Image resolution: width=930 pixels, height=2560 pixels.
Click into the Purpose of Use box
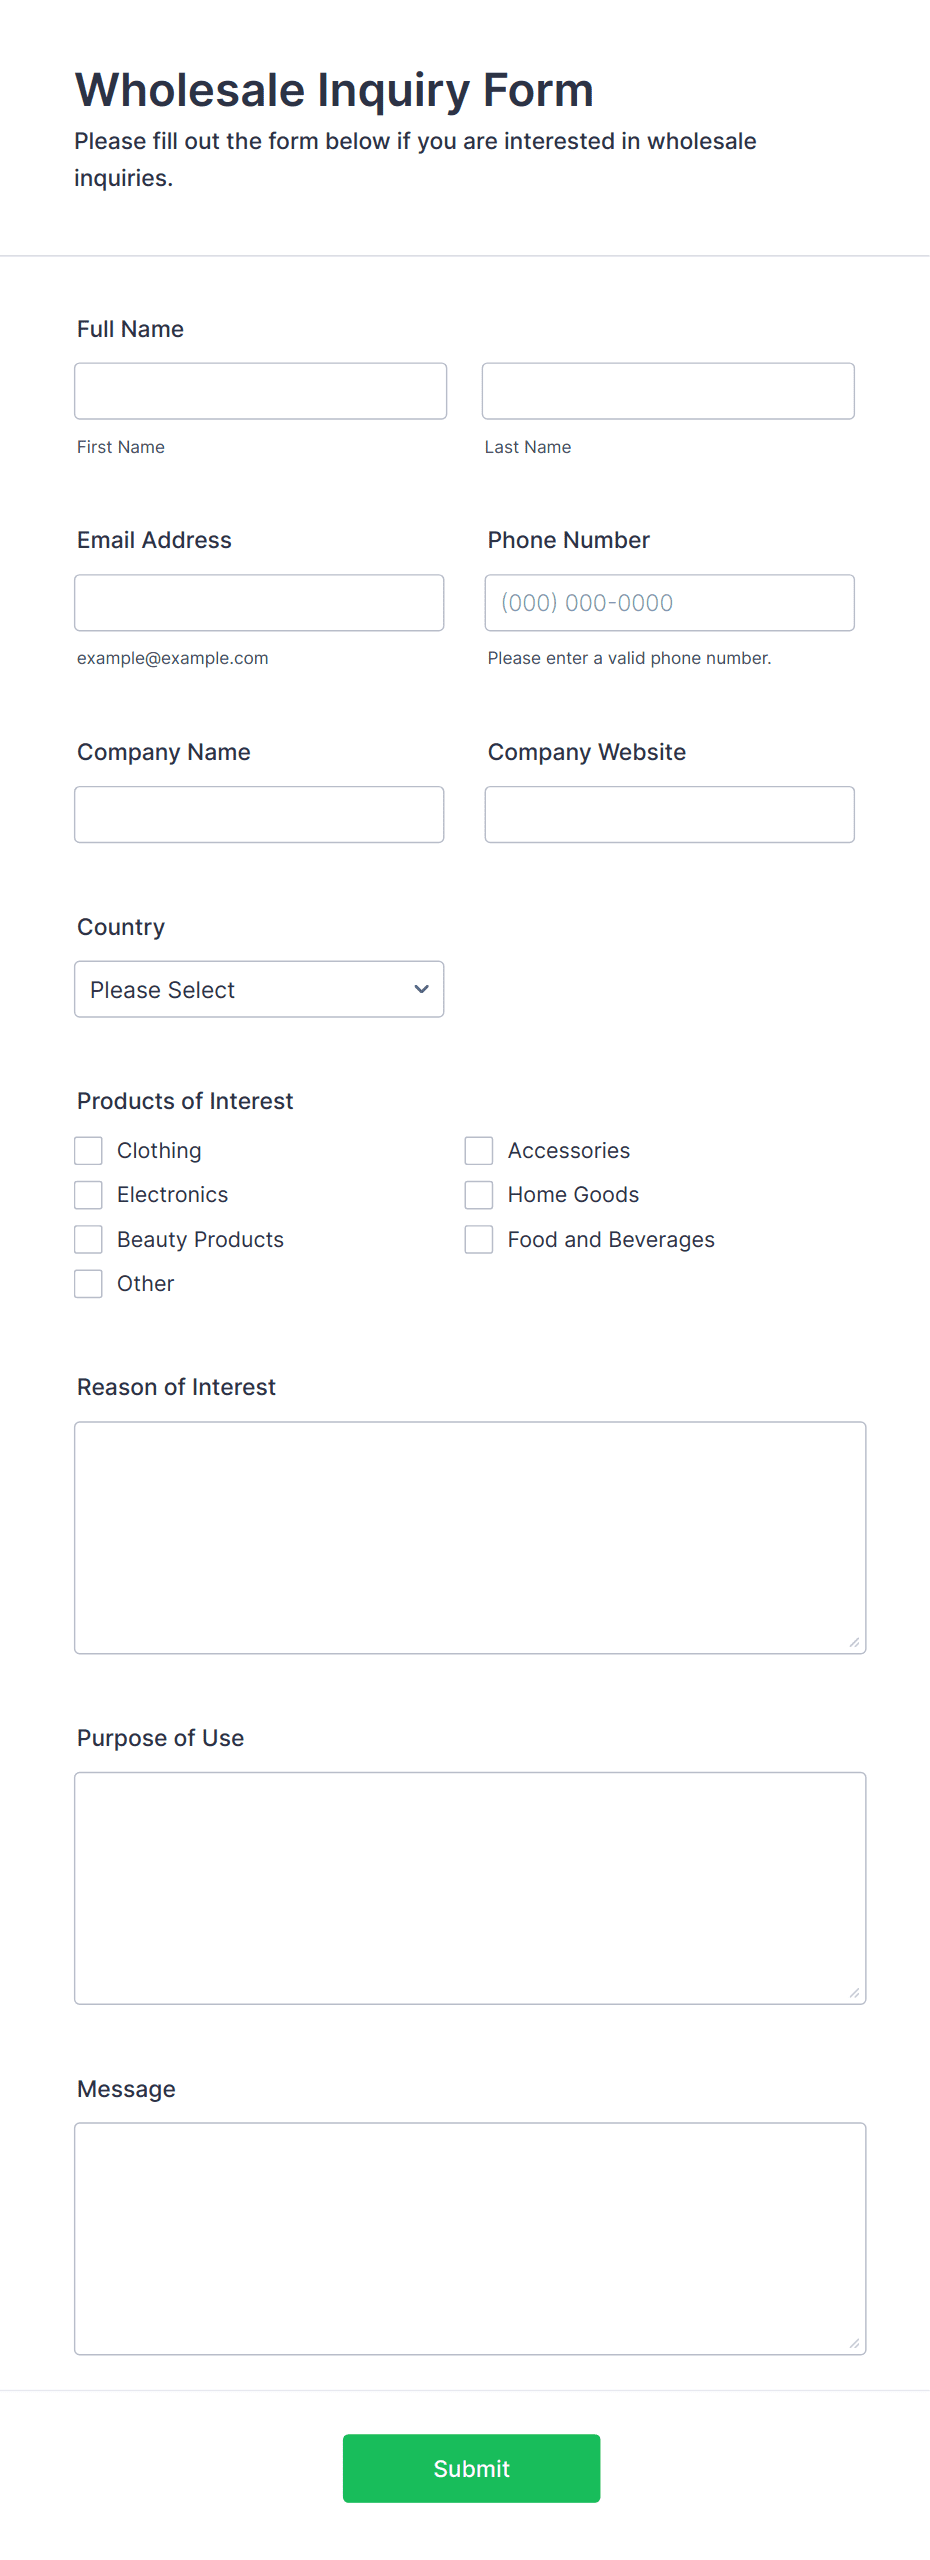pos(470,1885)
